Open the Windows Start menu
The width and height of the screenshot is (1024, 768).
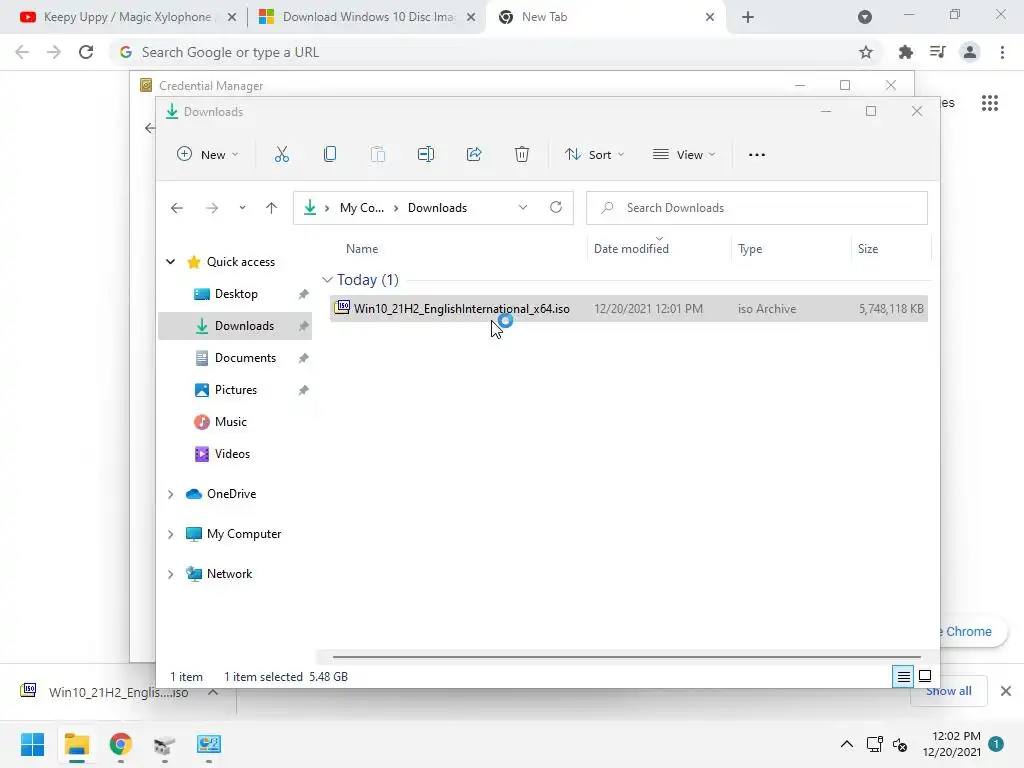click(x=33, y=744)
